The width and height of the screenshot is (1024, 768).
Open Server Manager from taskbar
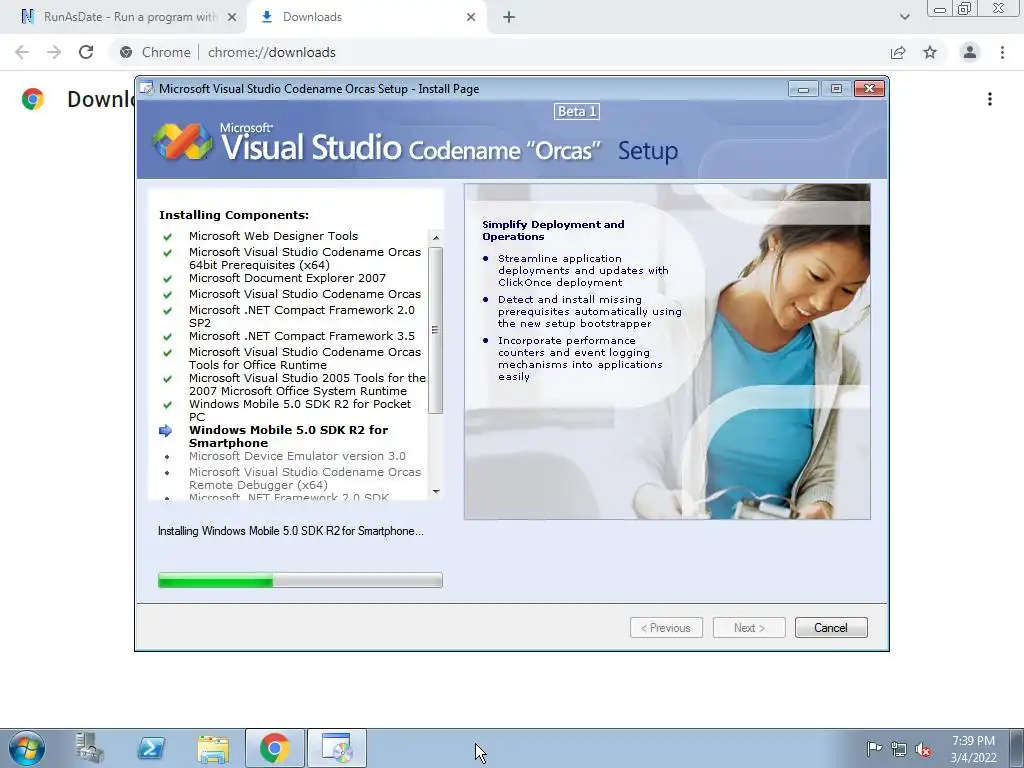point(89,748)
